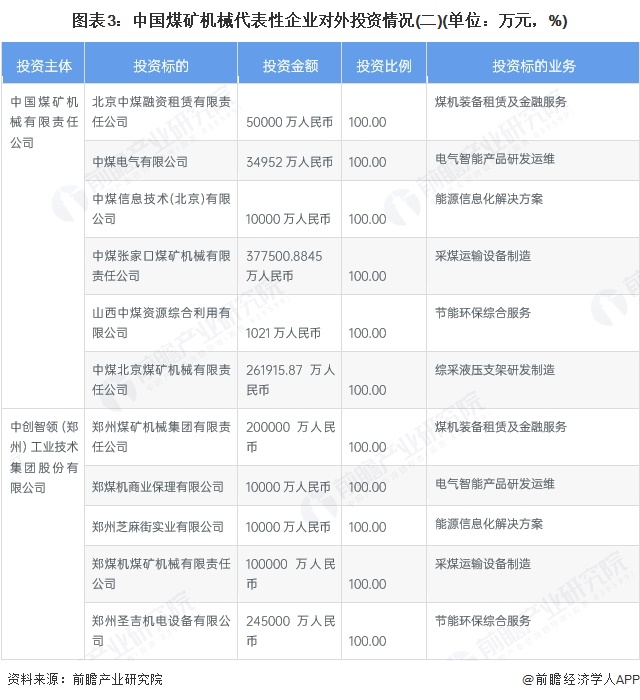Screen dimensions: 640x700
Task: Click the 投资标的 column header
Action: point(161,66)
